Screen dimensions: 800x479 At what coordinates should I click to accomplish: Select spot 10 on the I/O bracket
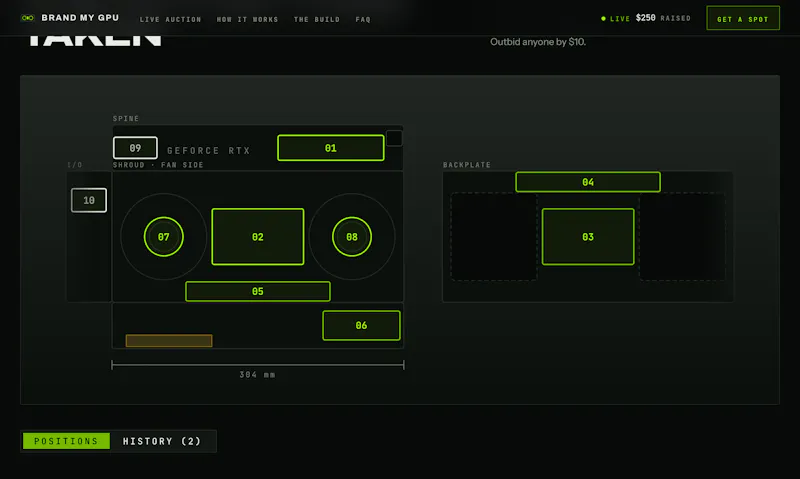tap(89, 200)
